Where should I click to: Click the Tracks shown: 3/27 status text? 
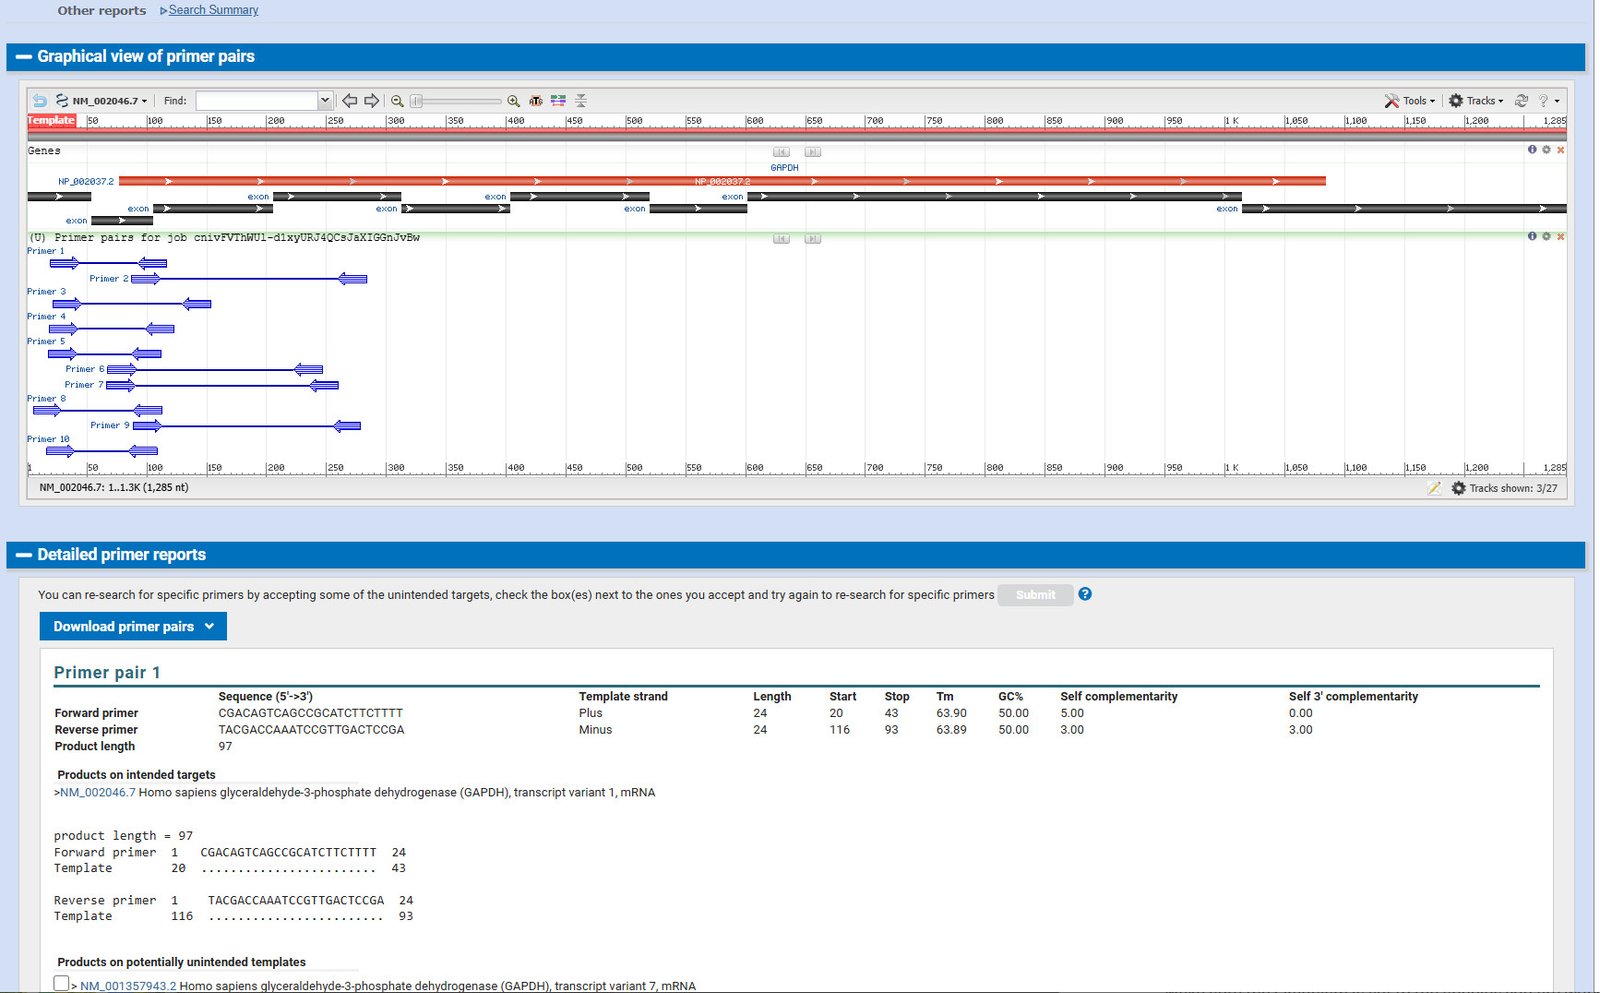(x=1513, y=488)
